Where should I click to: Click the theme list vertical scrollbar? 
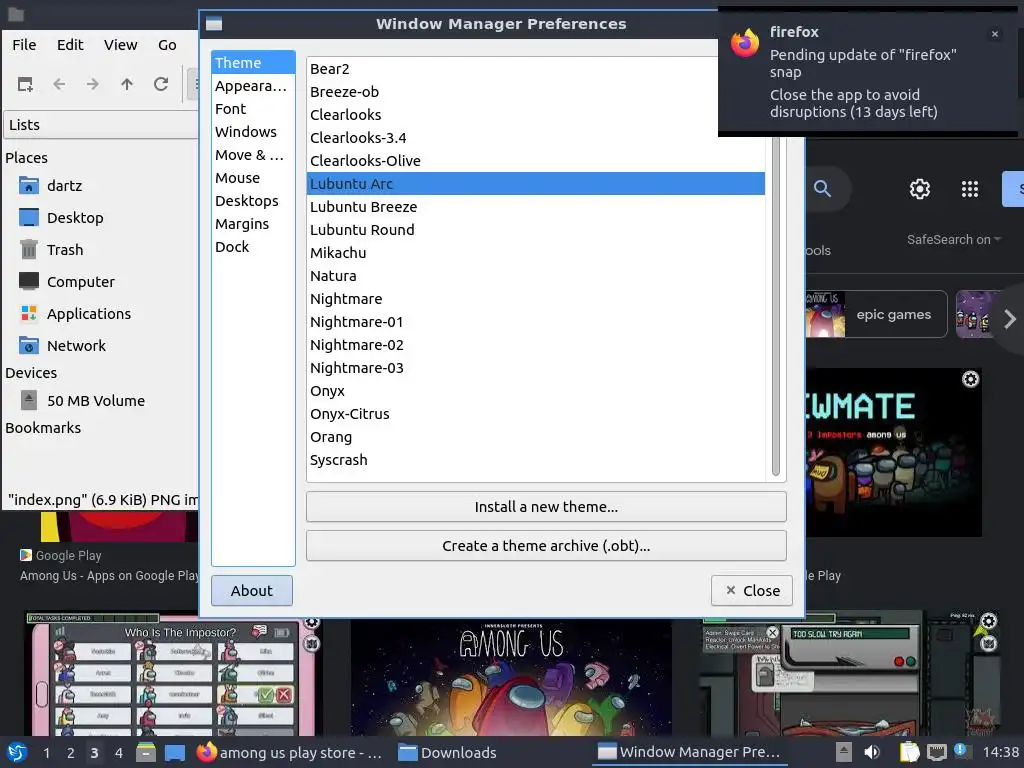pos(775,306)
